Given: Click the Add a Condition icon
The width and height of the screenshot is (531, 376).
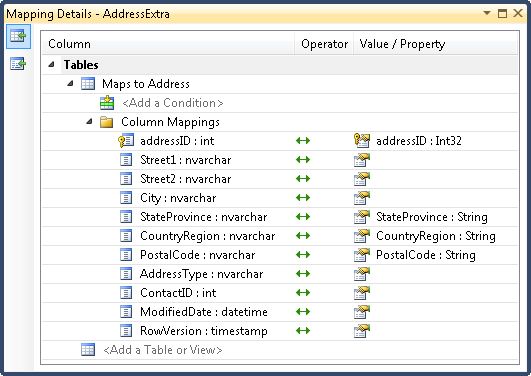Looking at the screenshot, I should (107, 103).
